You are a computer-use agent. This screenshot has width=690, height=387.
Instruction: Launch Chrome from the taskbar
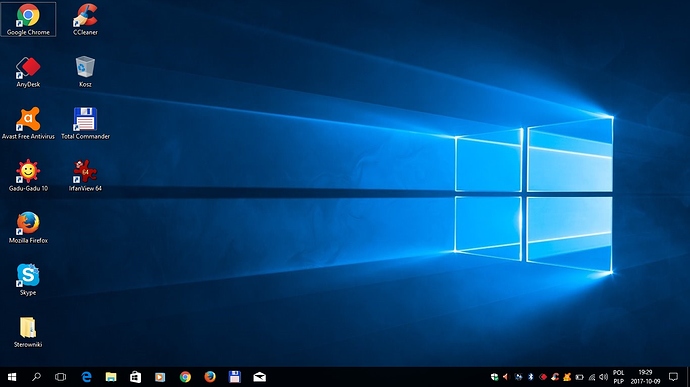click(x=185, y=377)
